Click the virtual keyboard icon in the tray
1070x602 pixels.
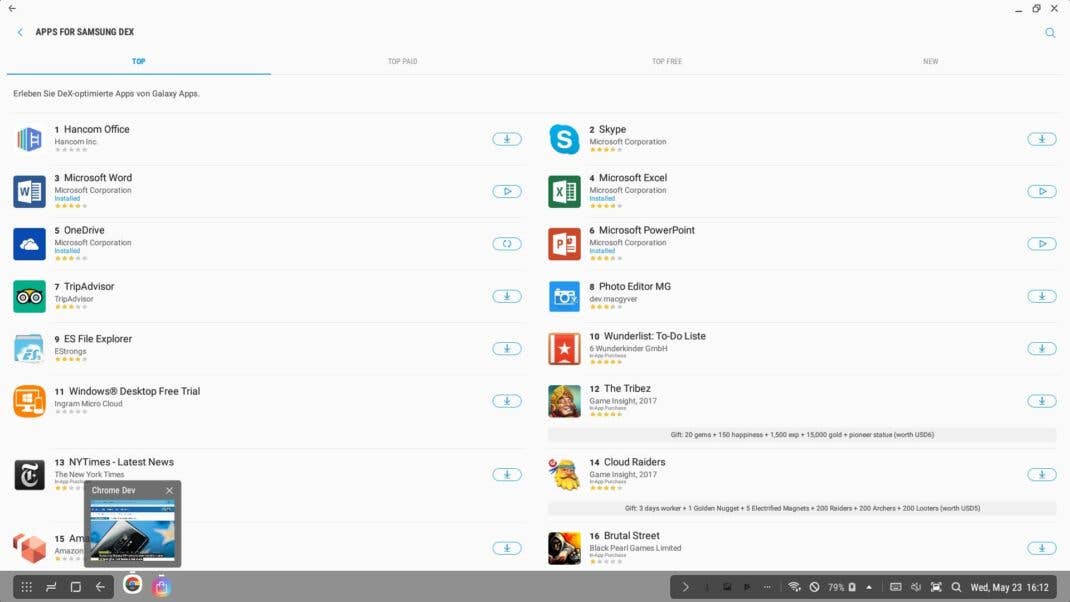coord(893,587)
